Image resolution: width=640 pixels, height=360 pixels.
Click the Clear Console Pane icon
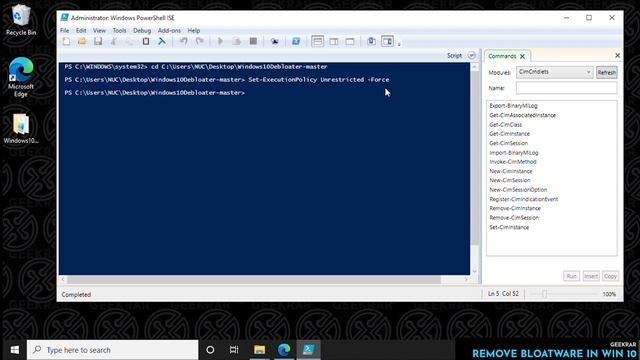(x=162, y=41)
